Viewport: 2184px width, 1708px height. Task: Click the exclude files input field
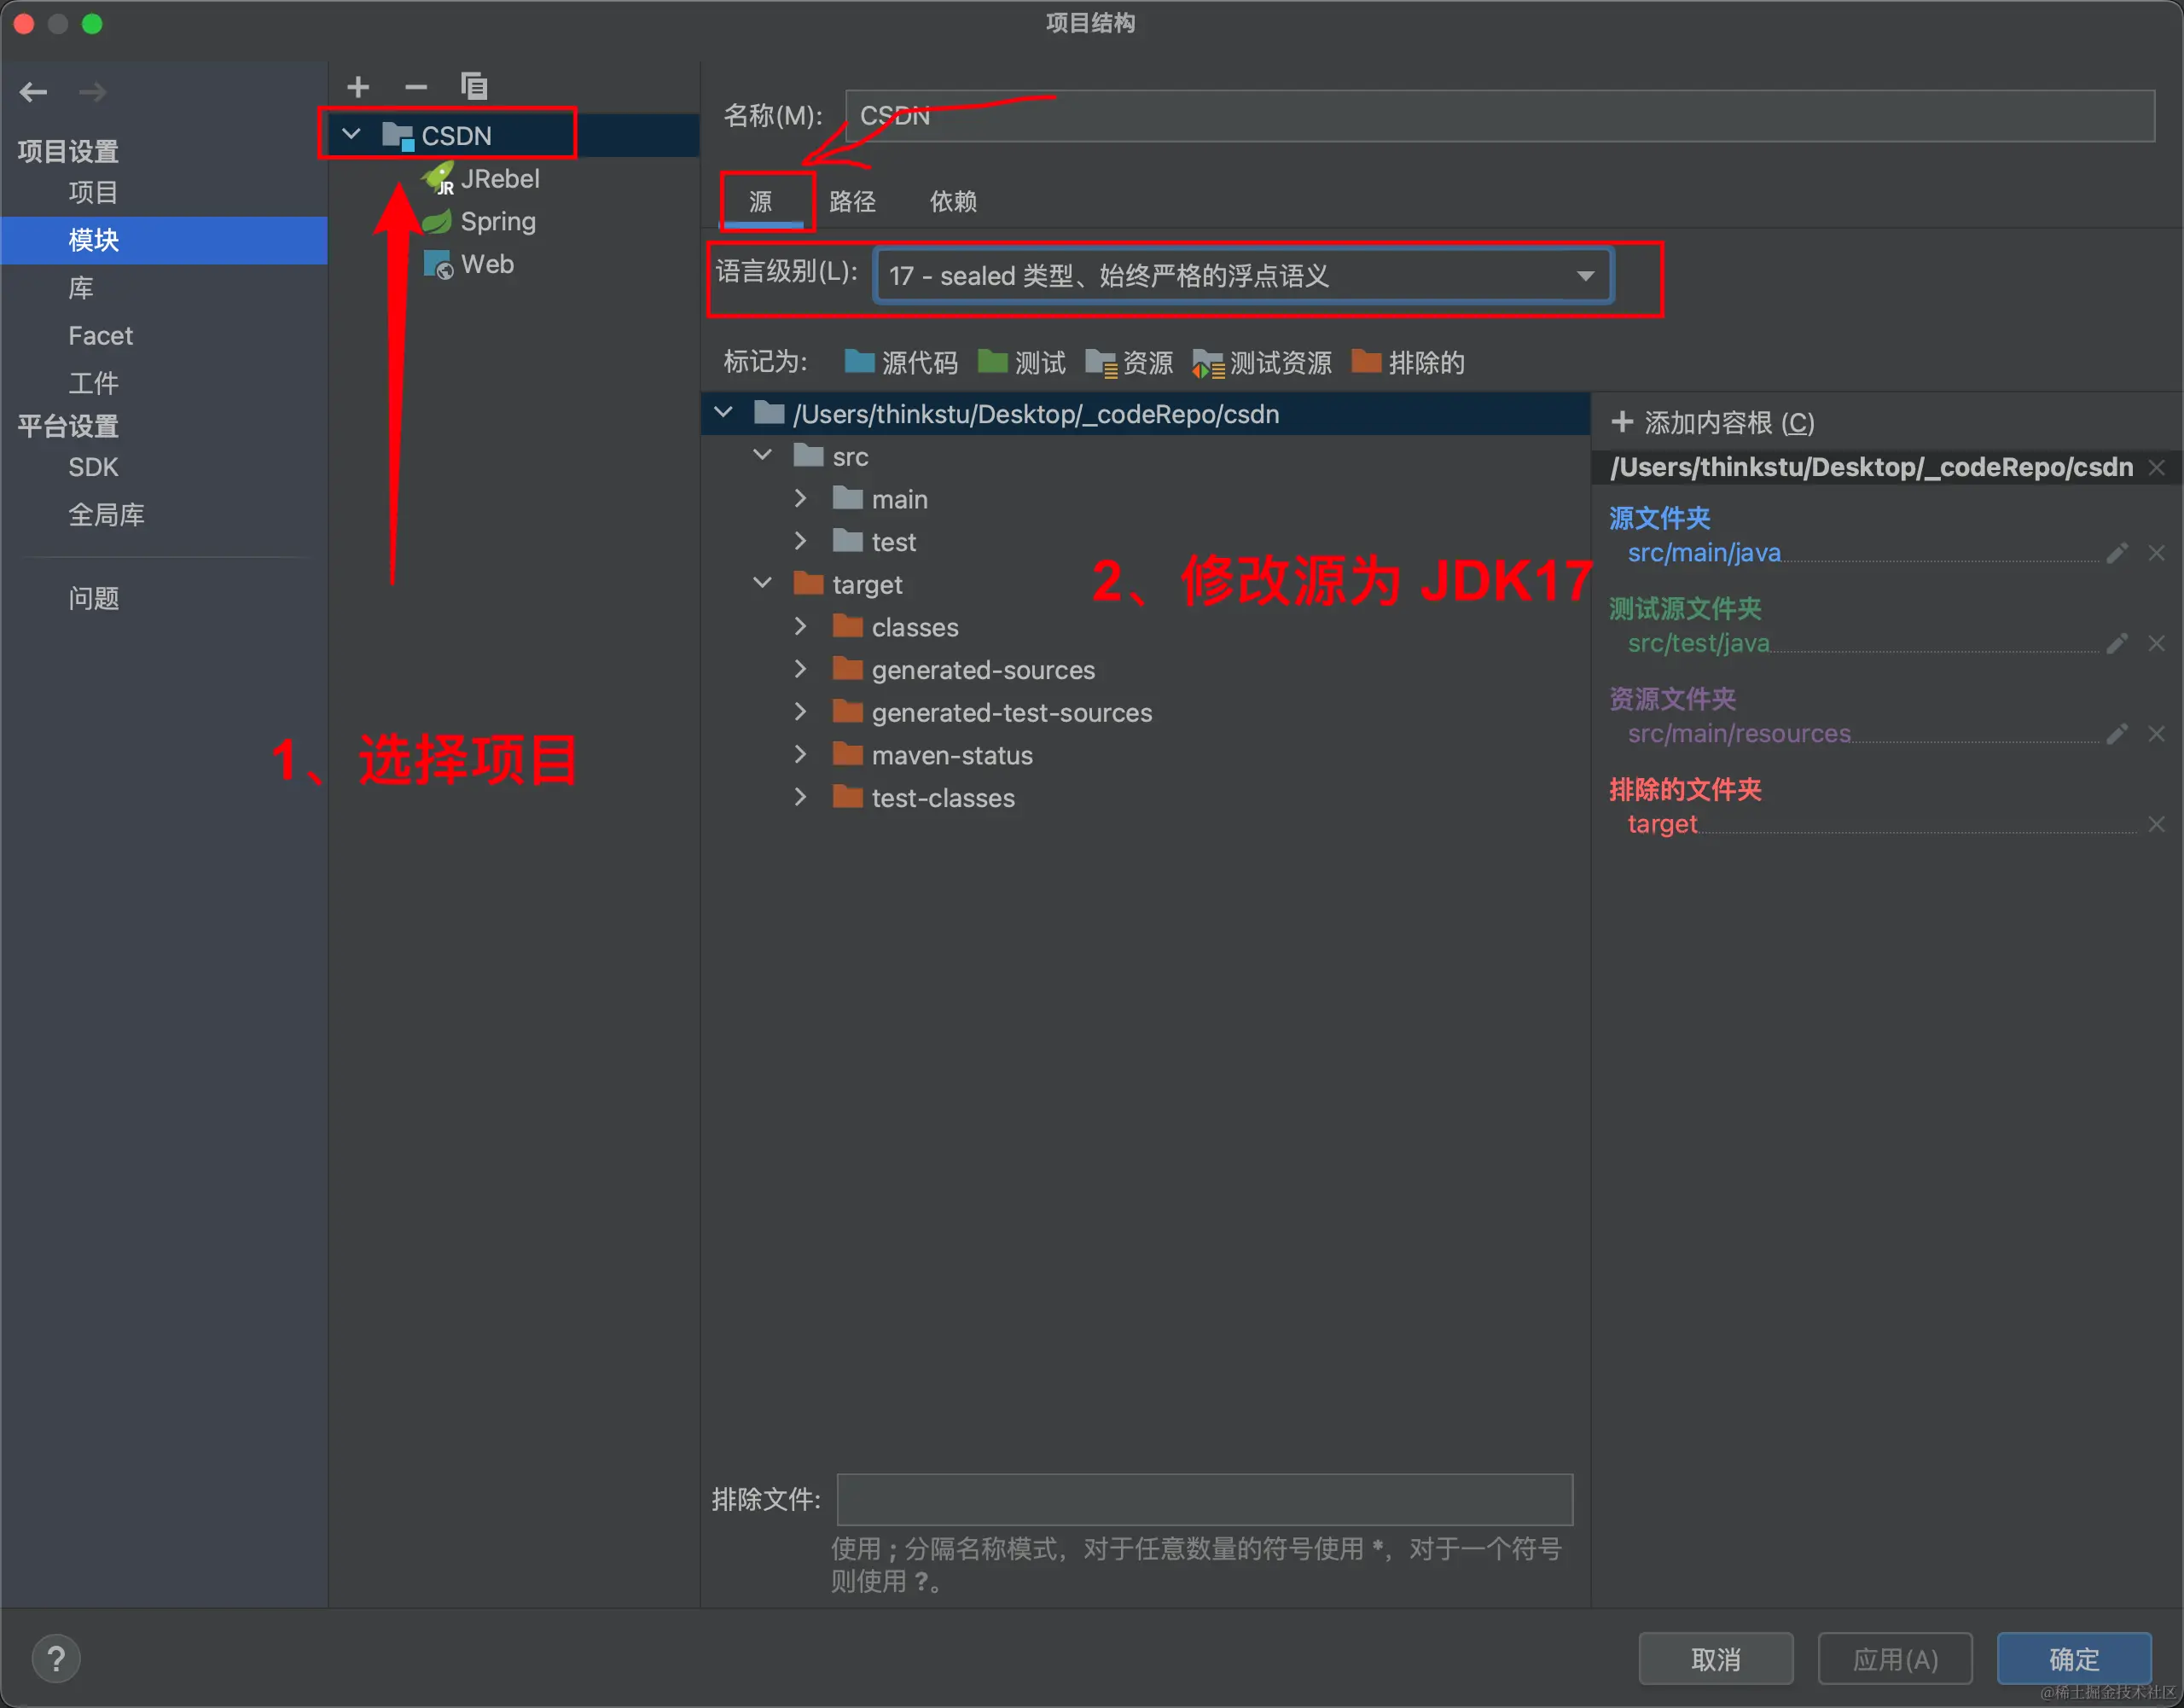(x=1204, y=1499)
